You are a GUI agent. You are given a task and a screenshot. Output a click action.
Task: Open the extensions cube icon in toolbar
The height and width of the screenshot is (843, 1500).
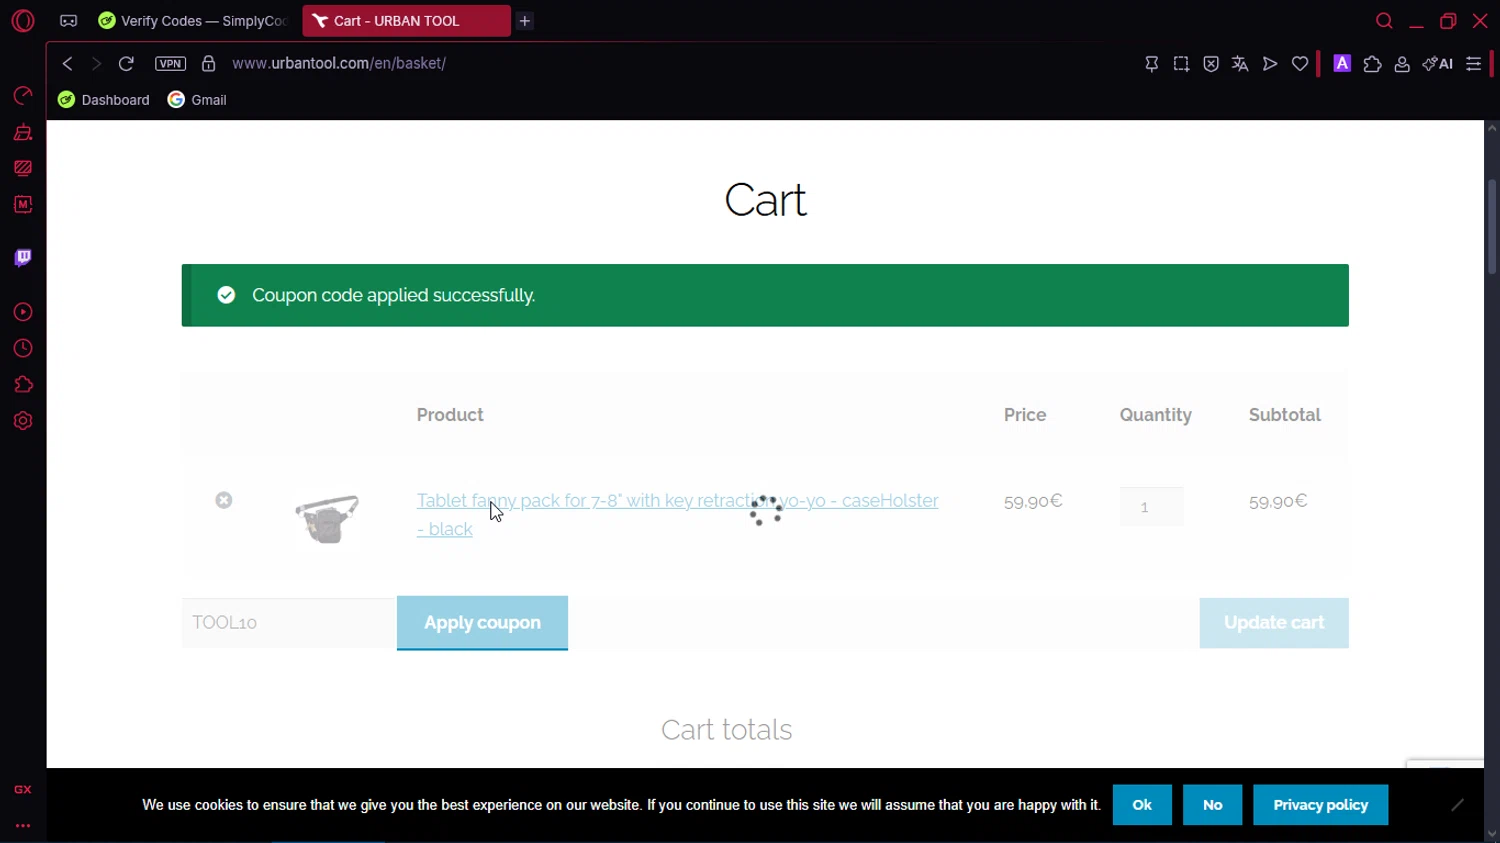[x=1372, y=64]
